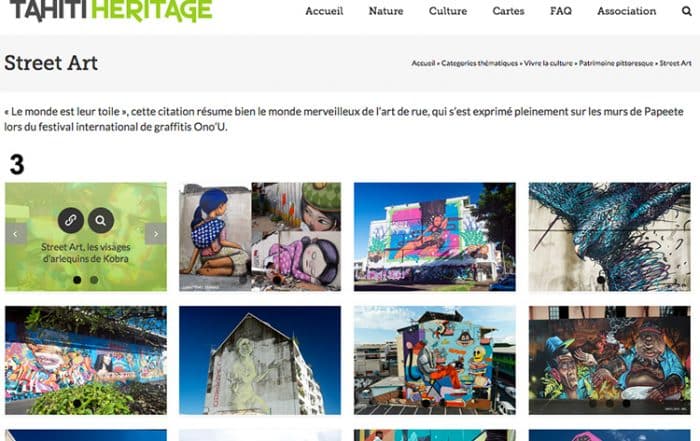Click the chain link icon on Kobra tile

point(71,220)
